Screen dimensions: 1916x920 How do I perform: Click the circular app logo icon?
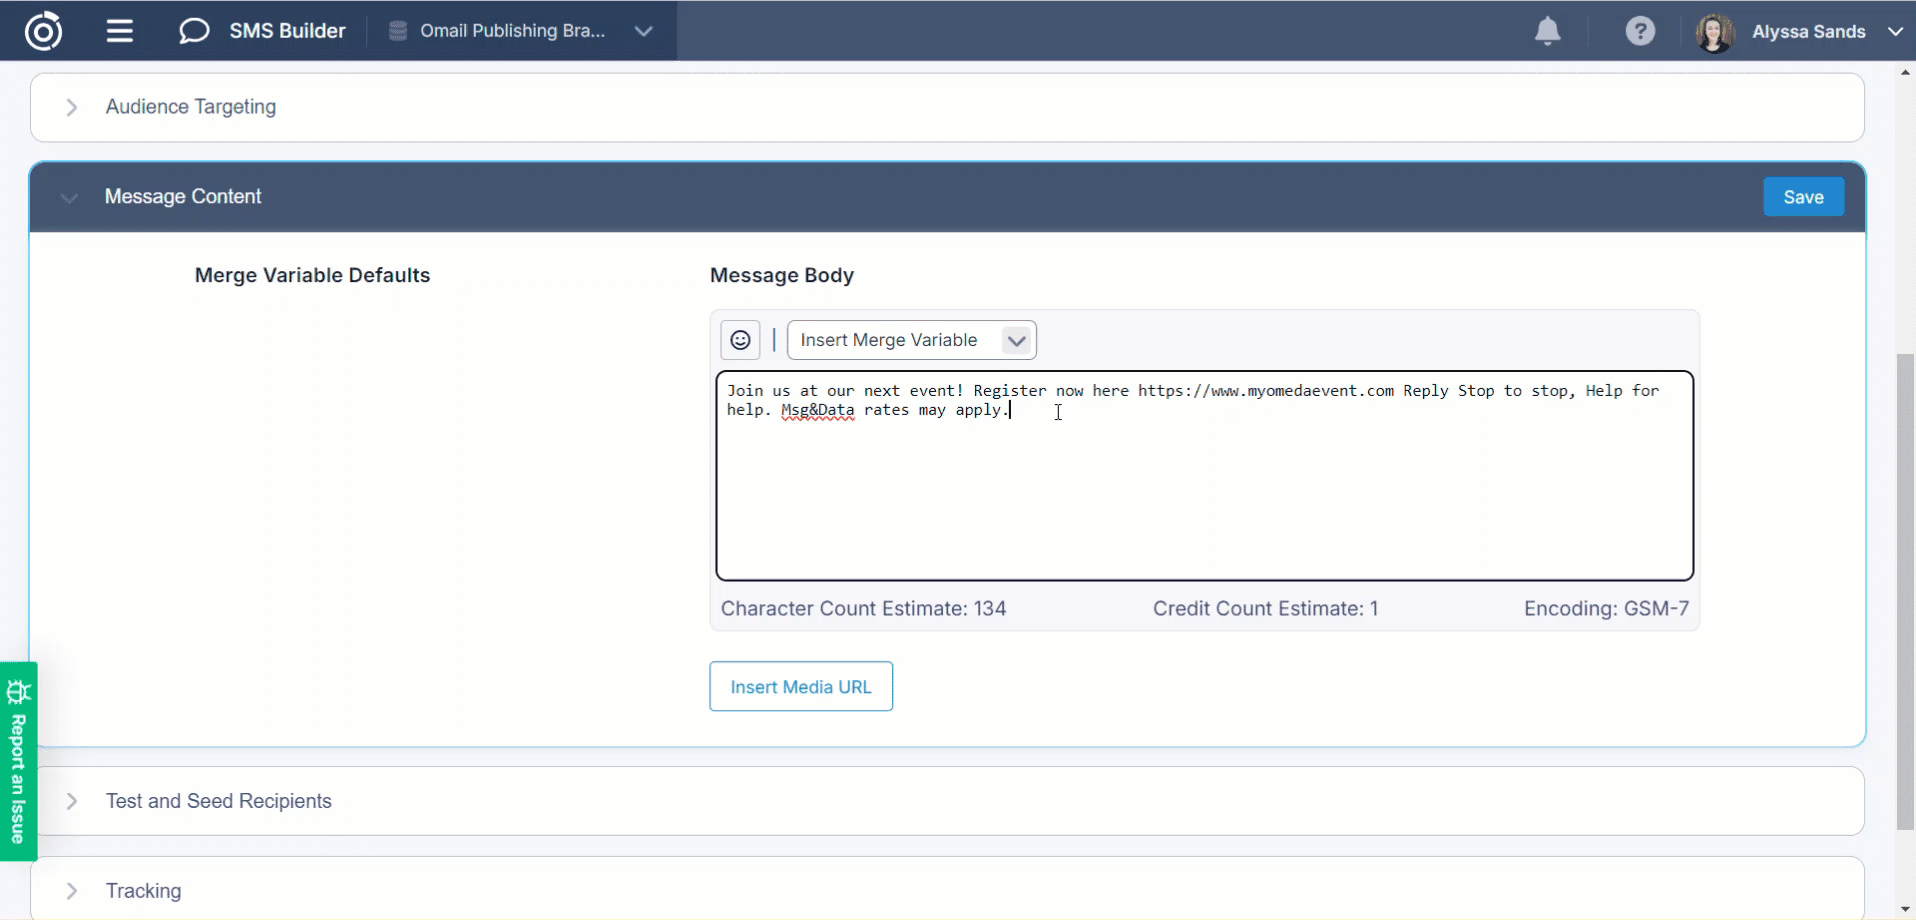click(x=43, y=31)
